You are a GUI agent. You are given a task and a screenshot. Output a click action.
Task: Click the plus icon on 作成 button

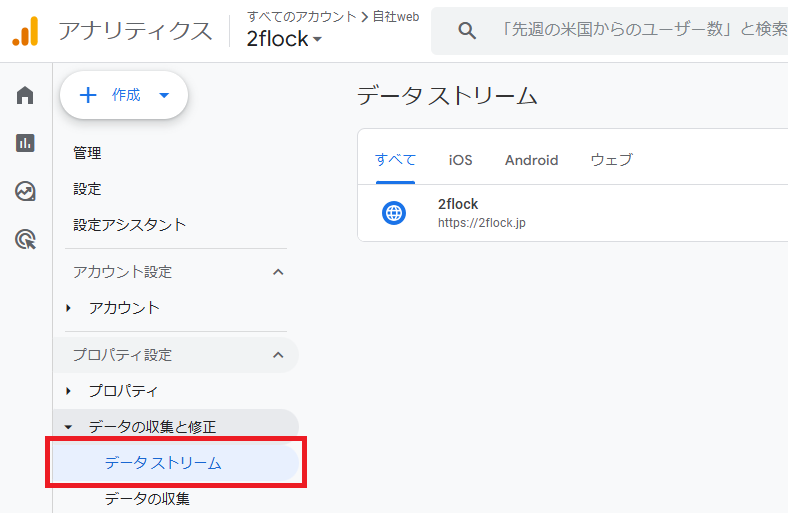coord(88,95)
